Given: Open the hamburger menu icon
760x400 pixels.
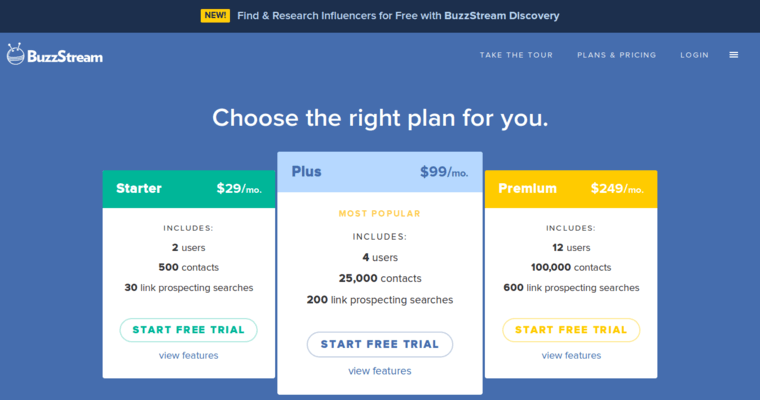Looking at the screenshot, I should (x=733, y=55).
